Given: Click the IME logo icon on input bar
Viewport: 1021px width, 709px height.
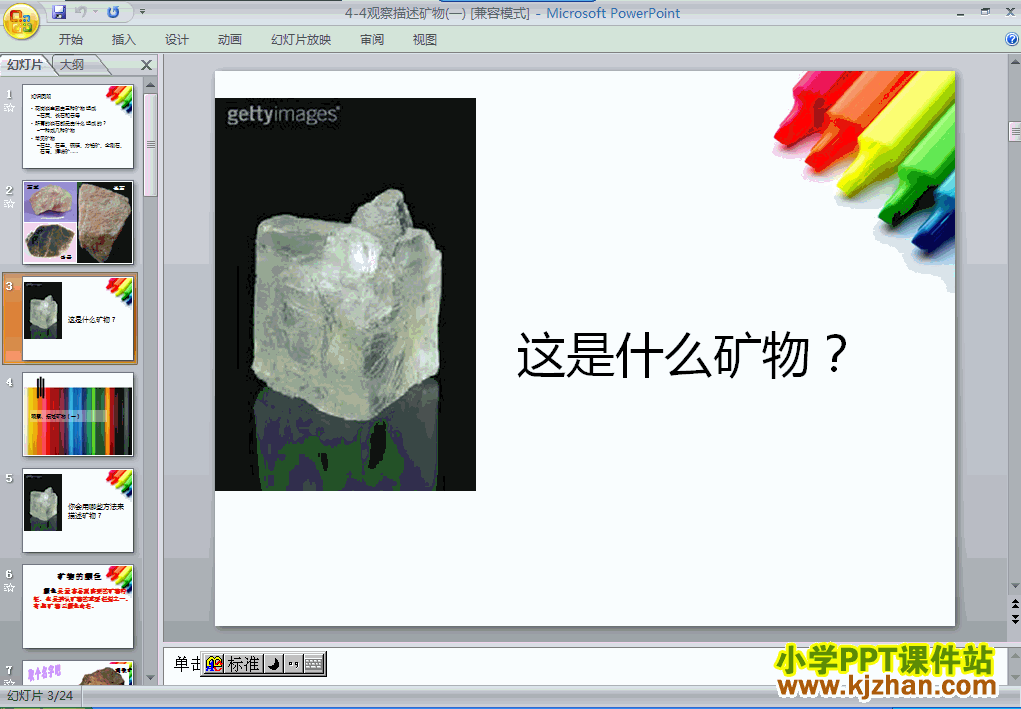Looking at the screenshot, I should [x=214, y=664].
